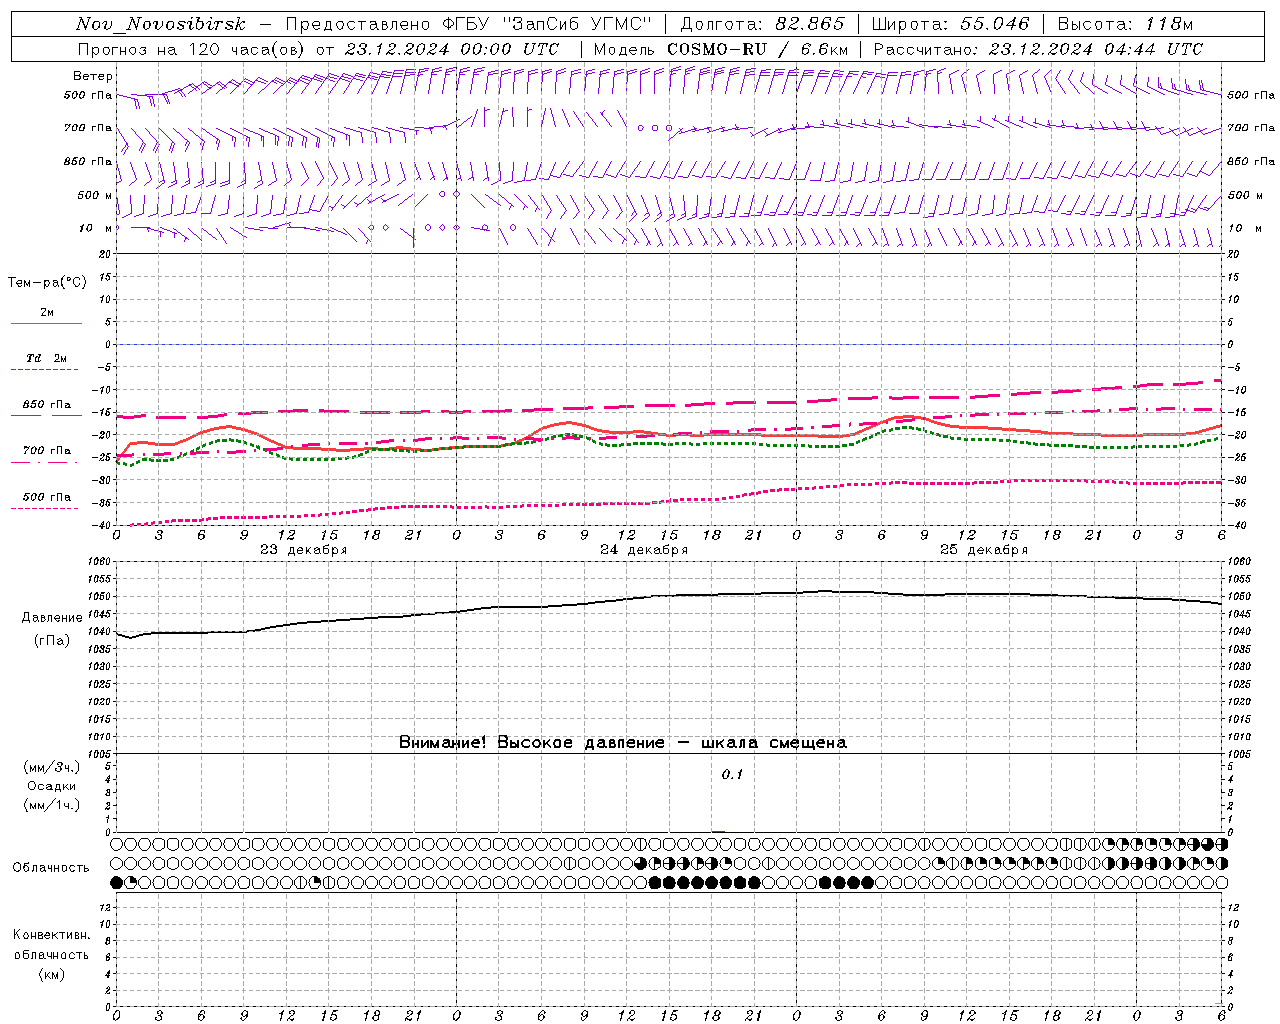Click the "Td 2м" dashed legend sample

click(46, 369)
